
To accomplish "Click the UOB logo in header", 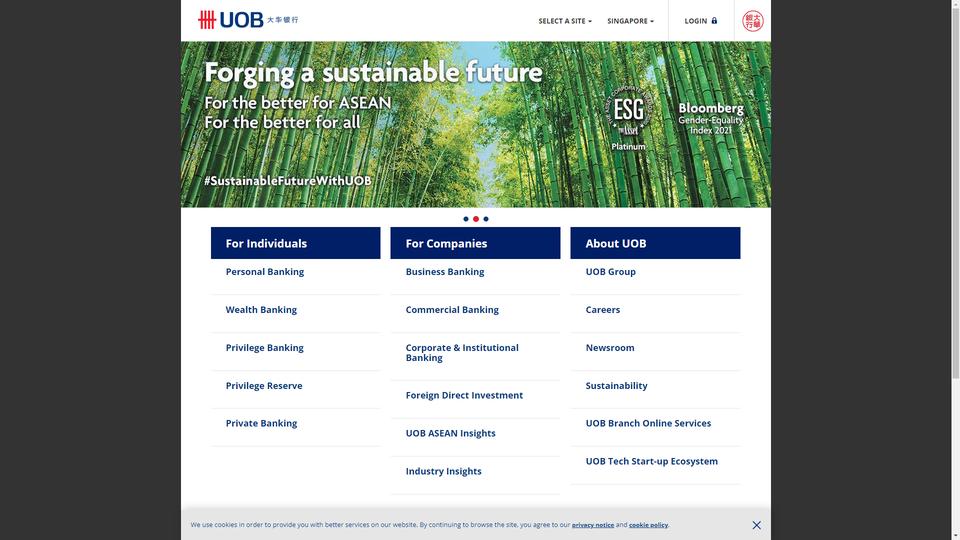I will (x=248, y=20).
